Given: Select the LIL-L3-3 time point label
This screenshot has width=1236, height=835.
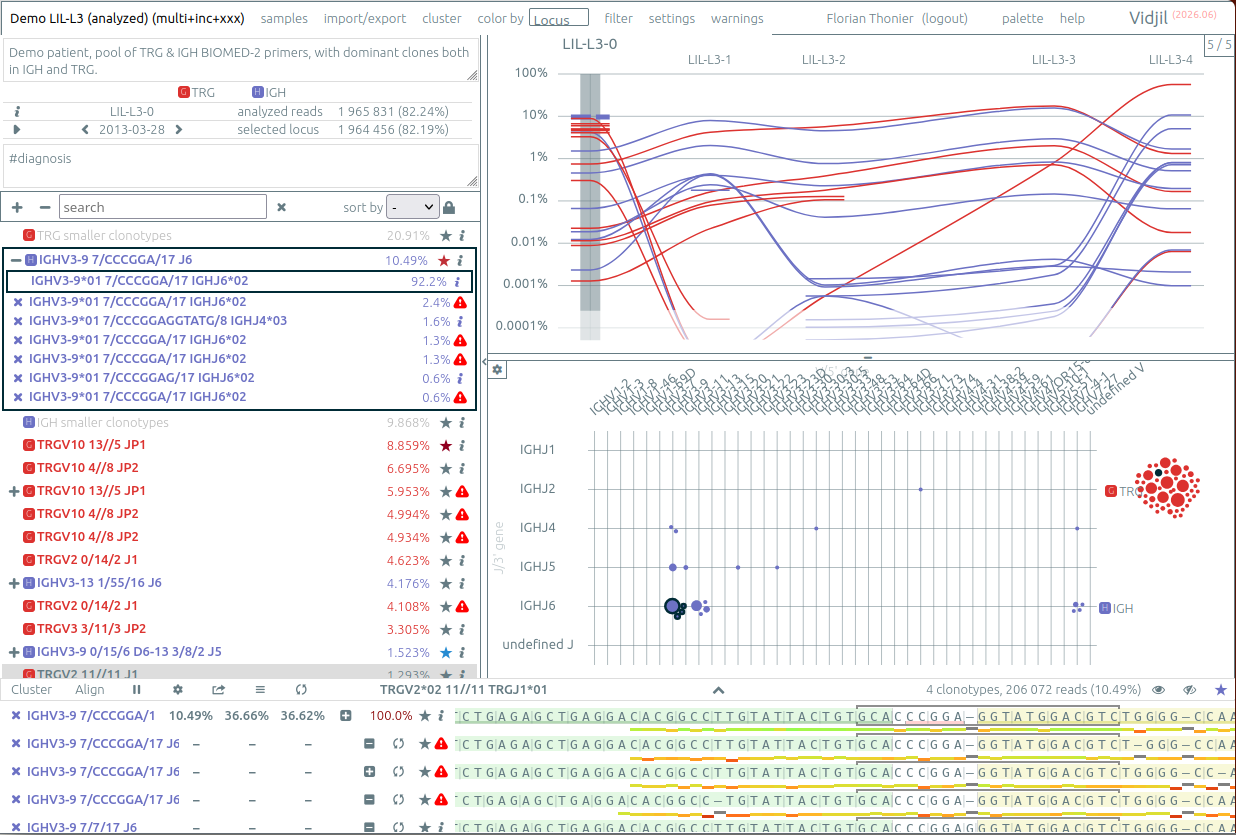Looking at the screenshot, I should (x=1054, y=60).
